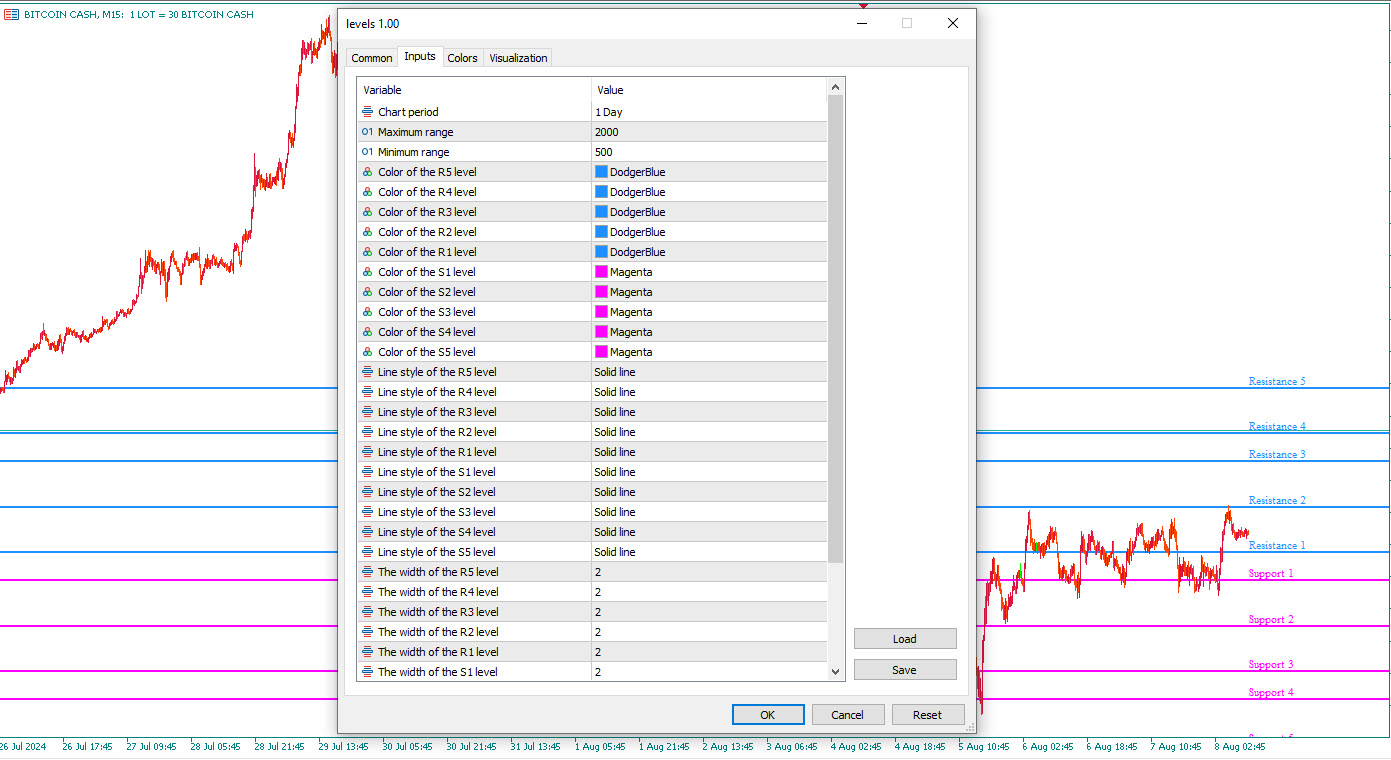This screenshot has width=1391, height=760.
Task: Select the Inputs tab
Action: (x=420, y=56)
